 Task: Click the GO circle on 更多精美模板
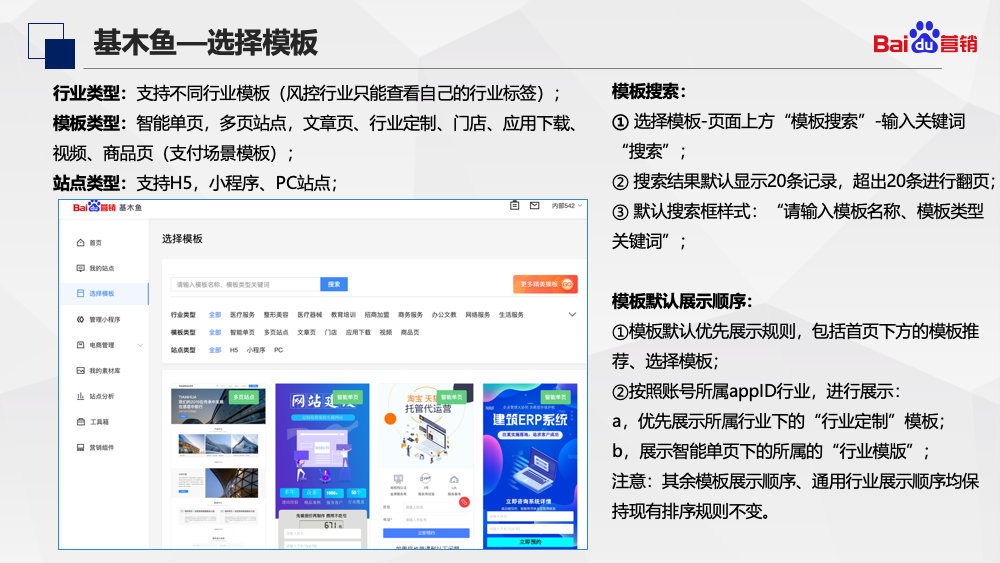pos(567,284)
